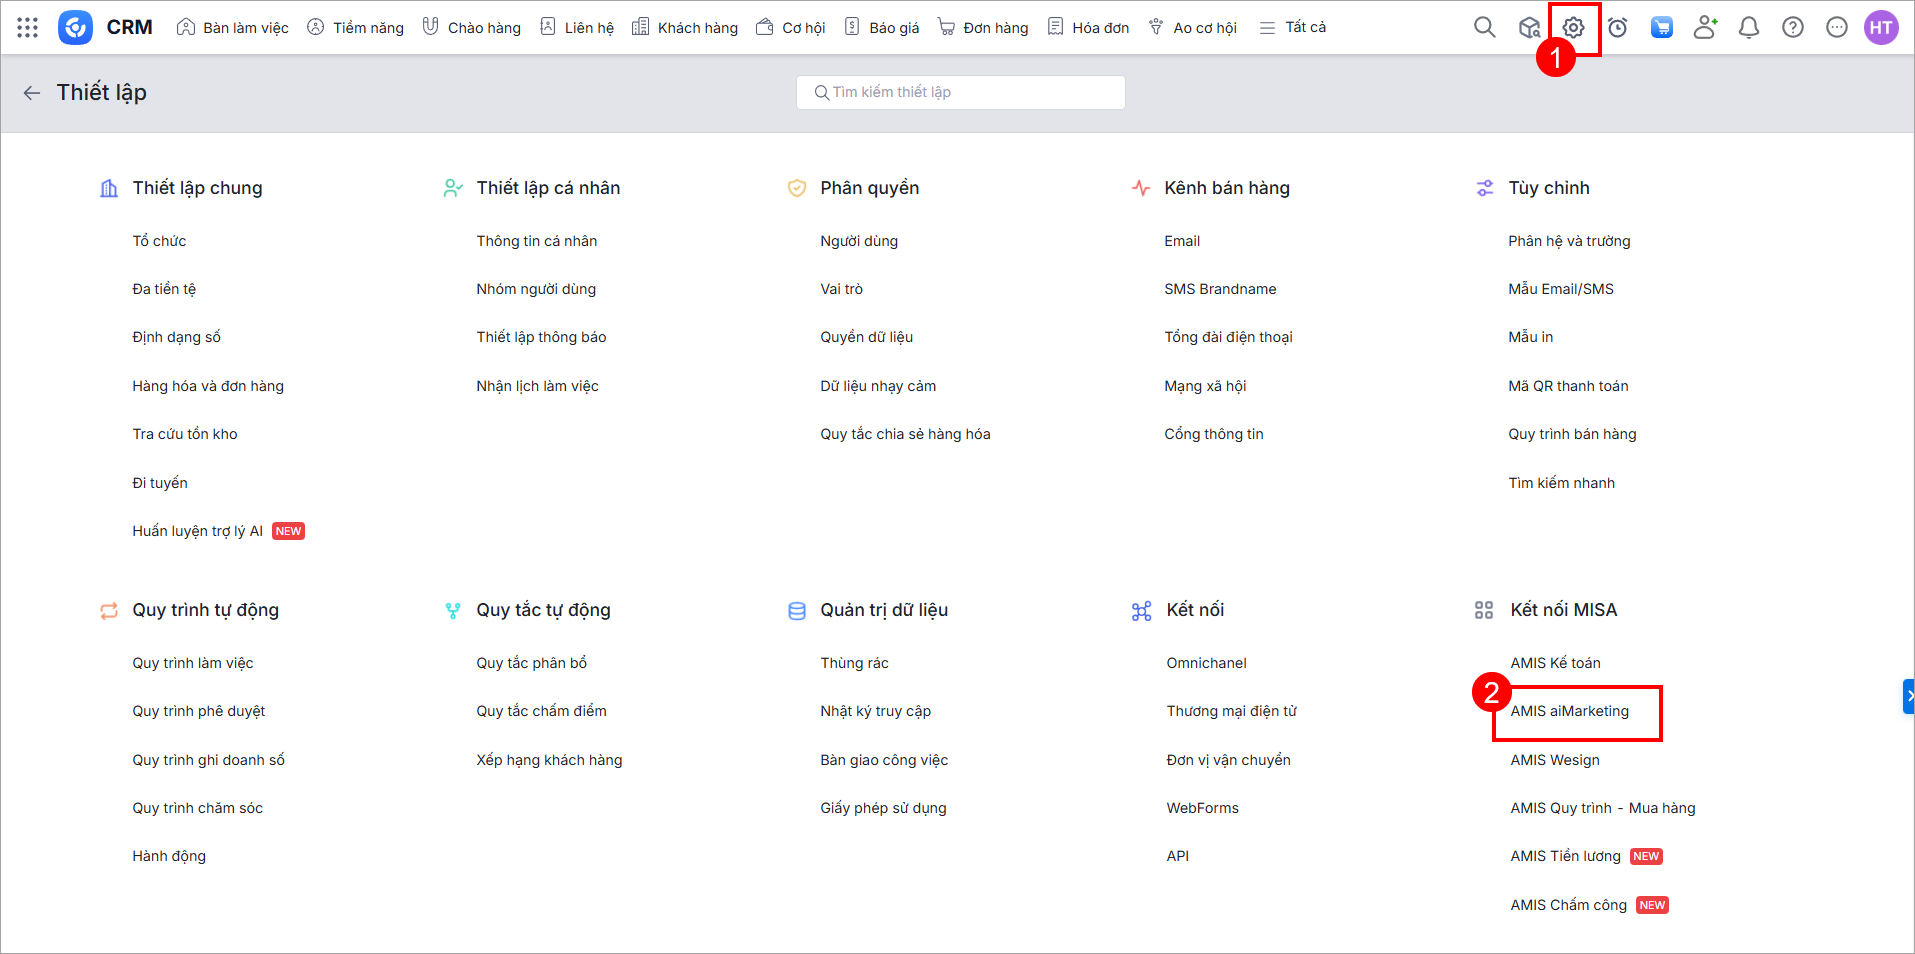The height and width of the screenshot is (954, 1915).
Task: Open the Báo giá tab
Action: pyautogui.click(x=882, y=28)
